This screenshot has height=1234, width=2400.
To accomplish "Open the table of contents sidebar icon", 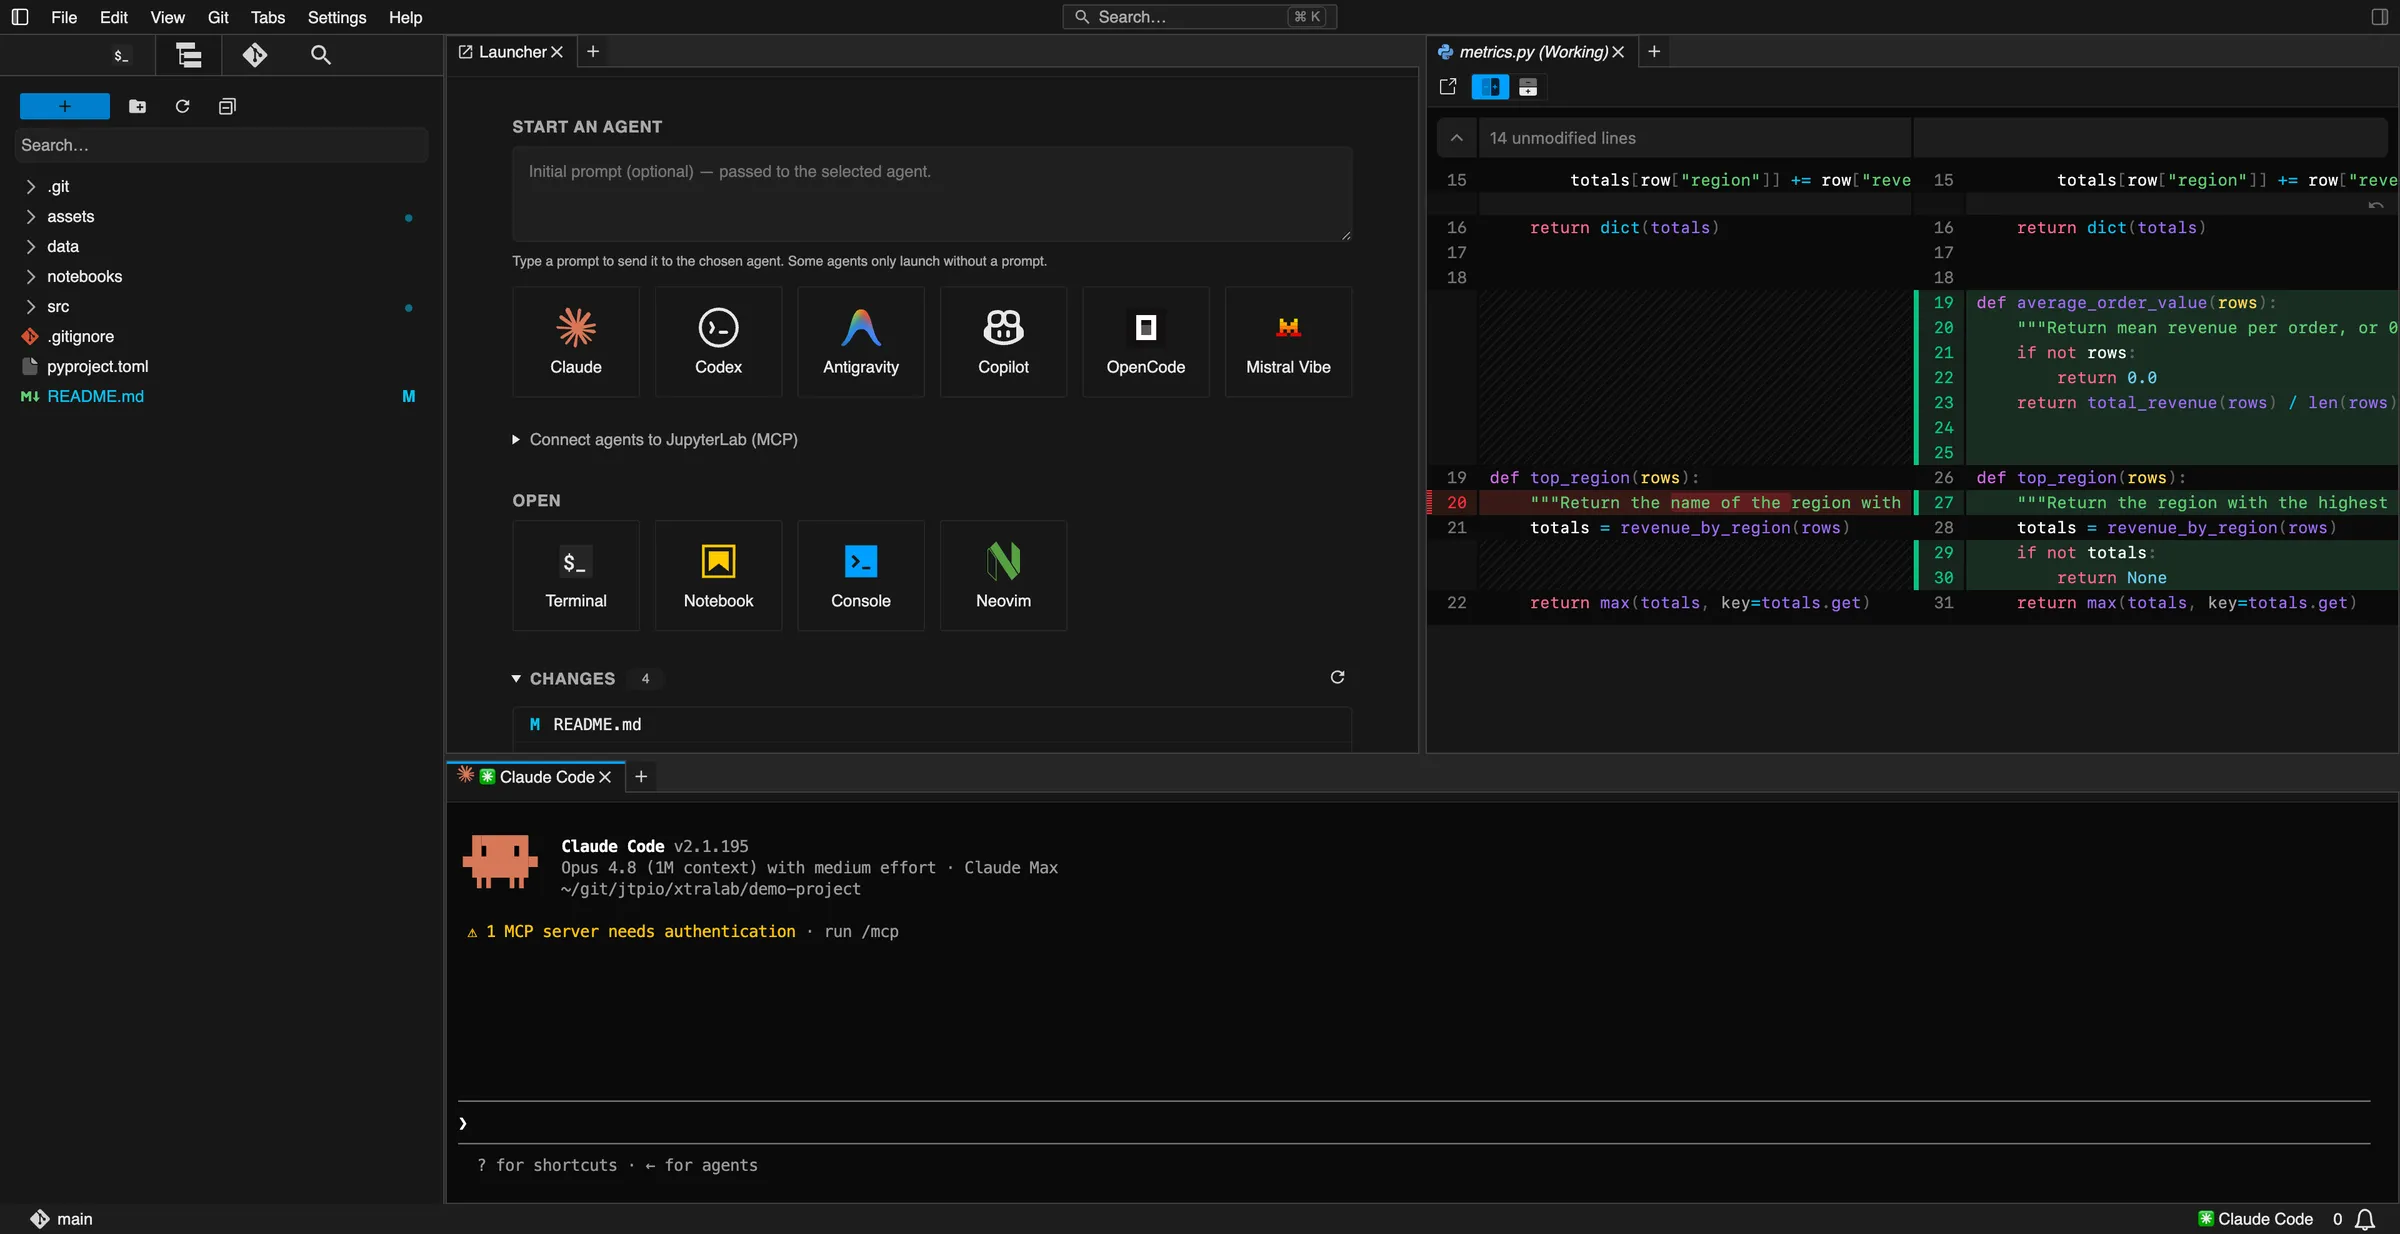I will (x=188, y=55).
